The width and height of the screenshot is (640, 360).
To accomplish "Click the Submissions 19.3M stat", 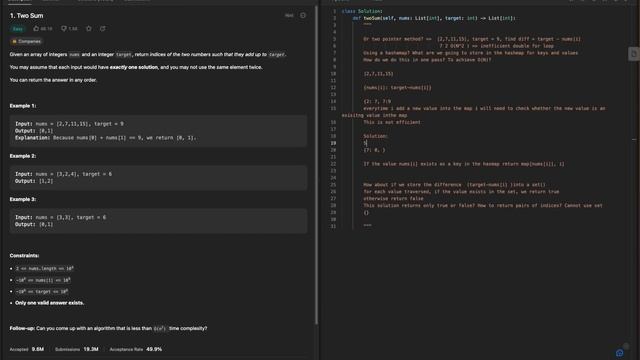I will pos(77,349).
